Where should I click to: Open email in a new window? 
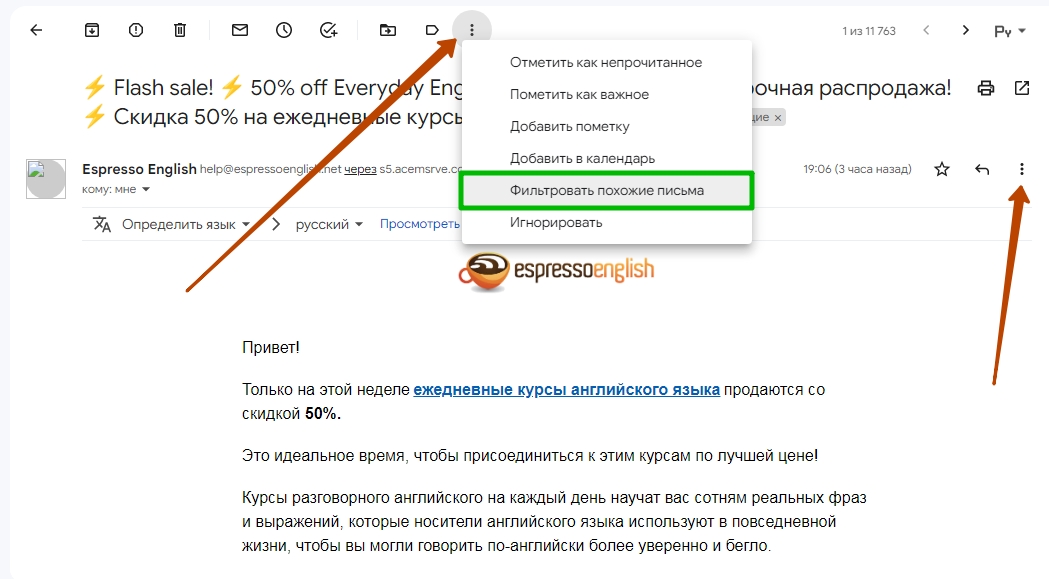tap(1022, 88)
